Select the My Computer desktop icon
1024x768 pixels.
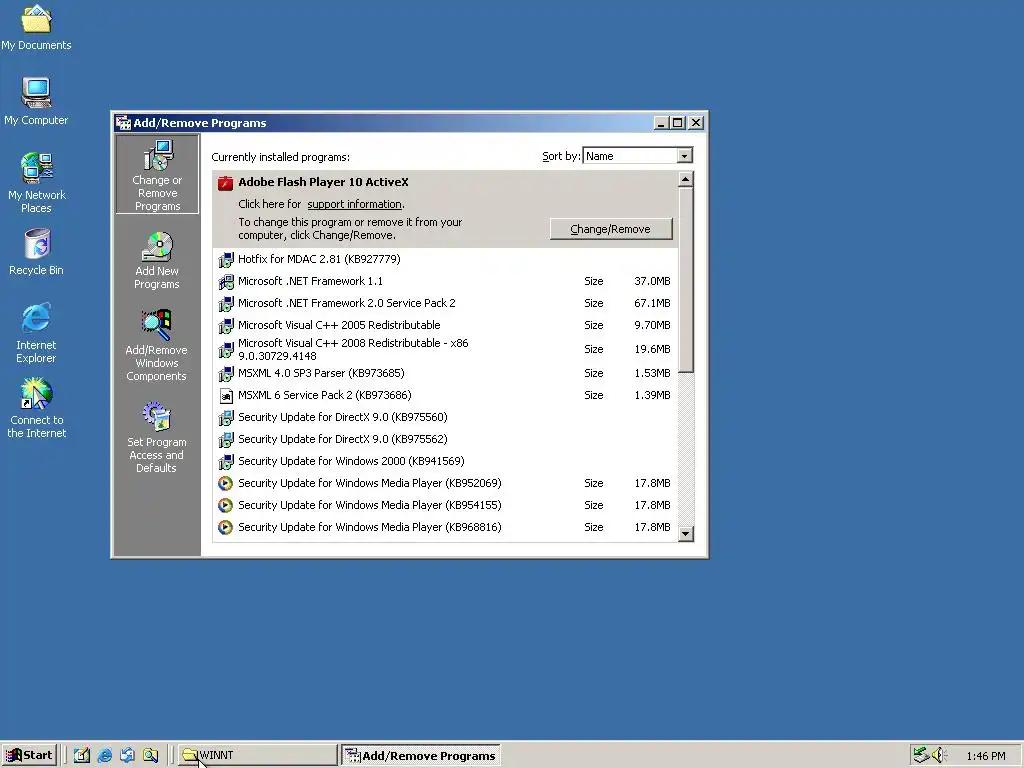click(37, 101)
